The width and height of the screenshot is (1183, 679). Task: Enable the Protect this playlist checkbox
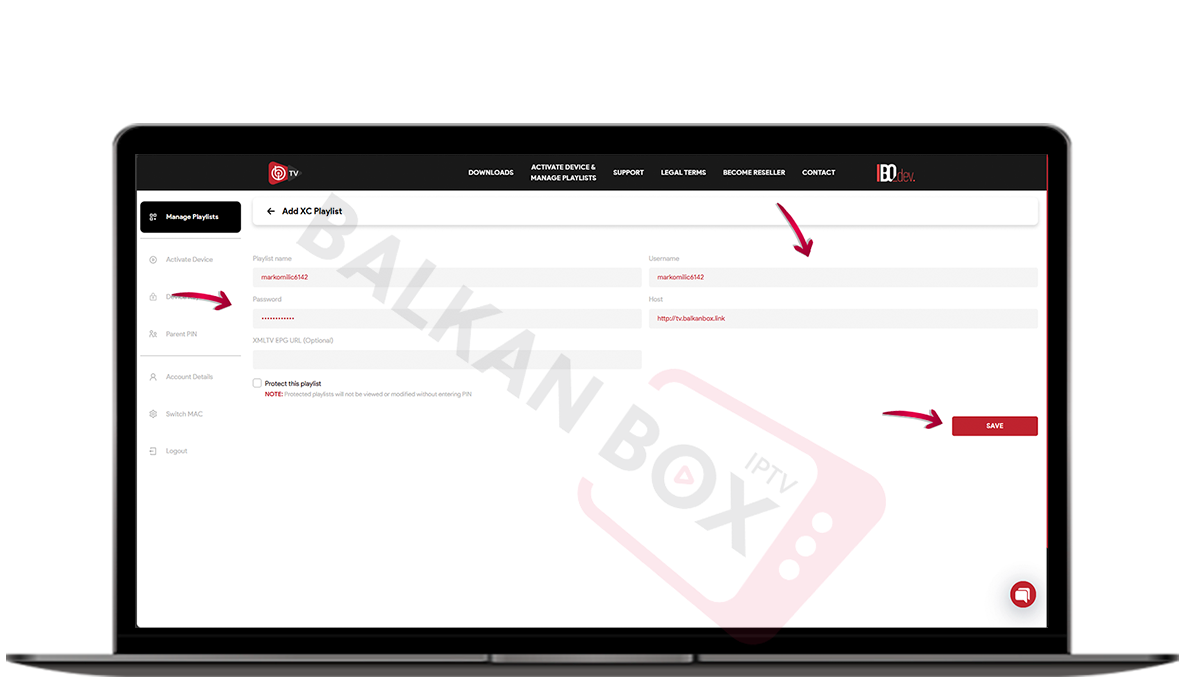tap(257, 383)
